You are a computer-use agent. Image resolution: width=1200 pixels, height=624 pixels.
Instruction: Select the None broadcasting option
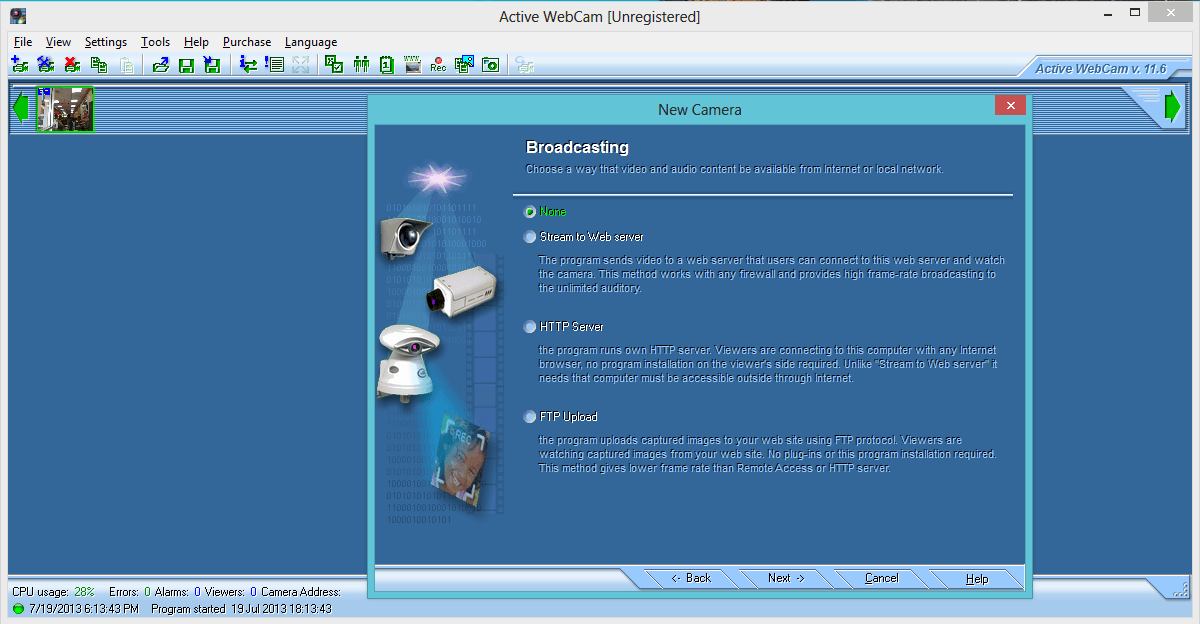click(x=529, y=212)
